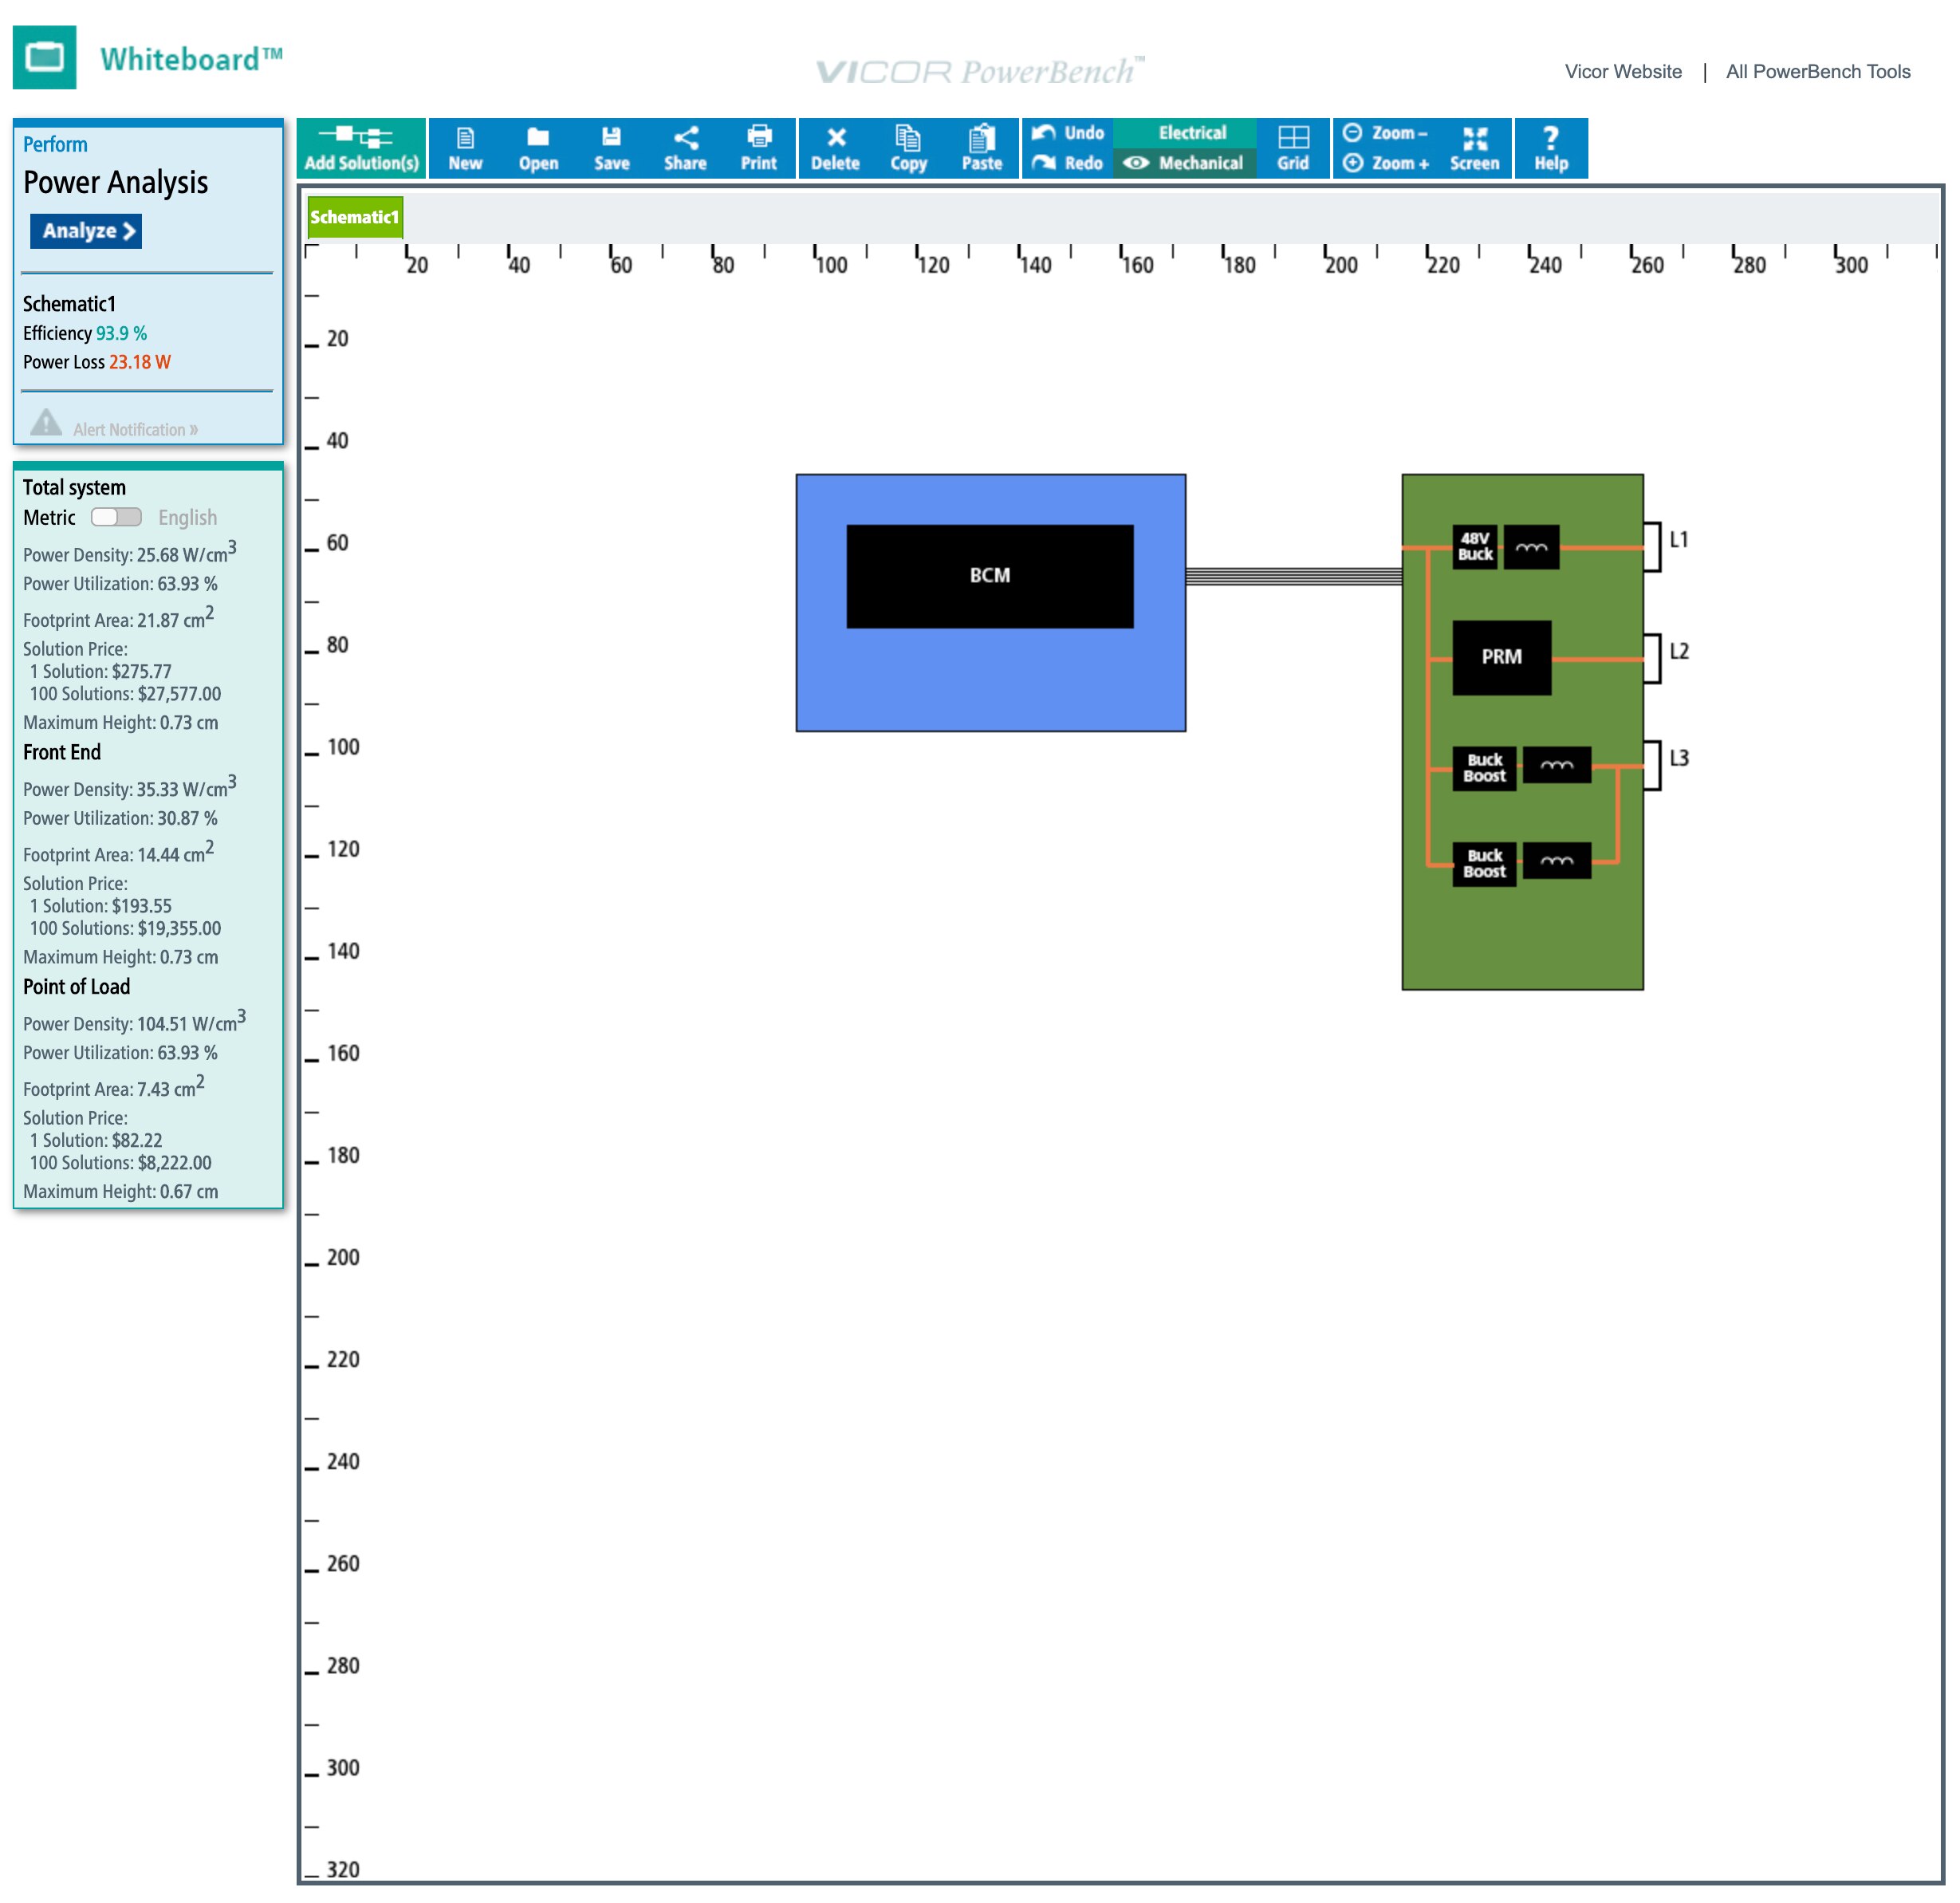
Task: Run the Analyze power analysis
Action: coord(86,231)
